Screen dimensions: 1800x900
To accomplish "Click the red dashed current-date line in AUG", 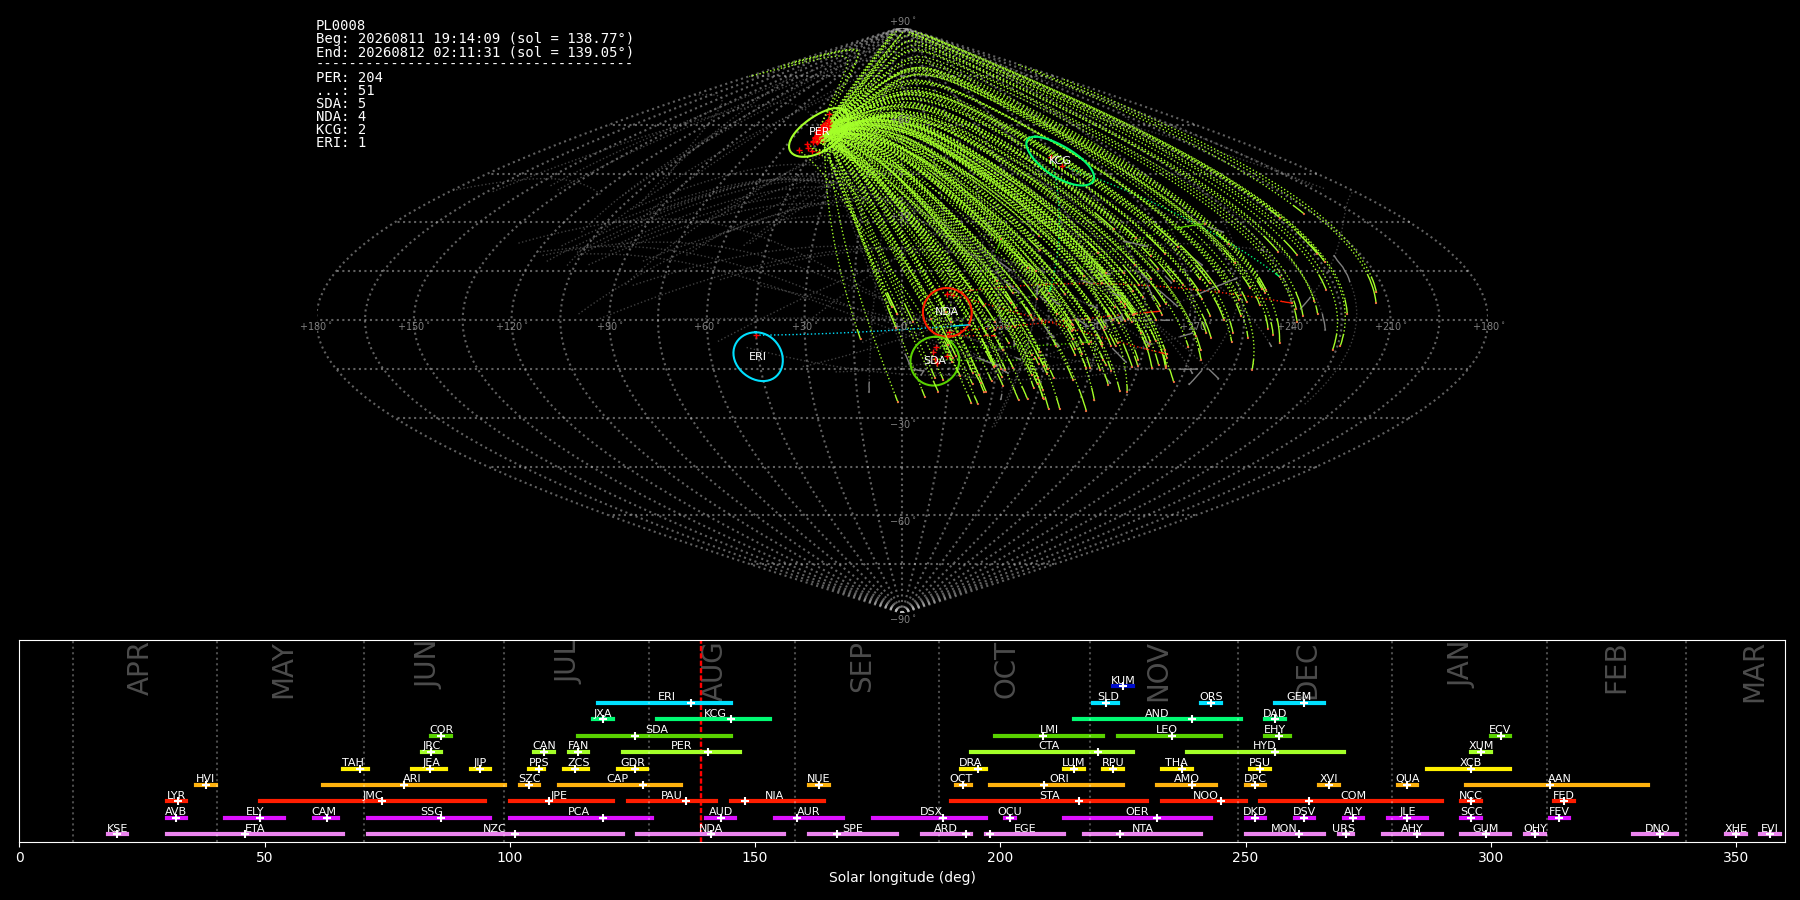I will (x=701, y=741).
